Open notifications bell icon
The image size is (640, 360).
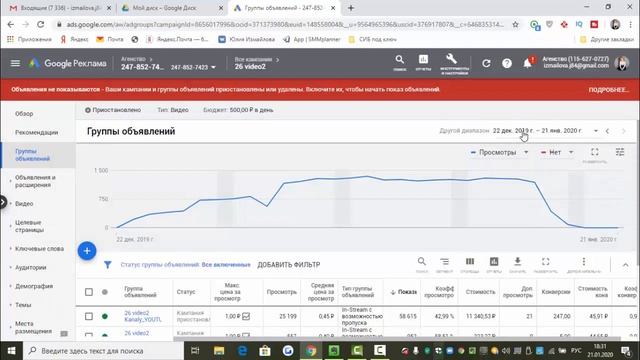pyautogui.click(x=528, y=63)
